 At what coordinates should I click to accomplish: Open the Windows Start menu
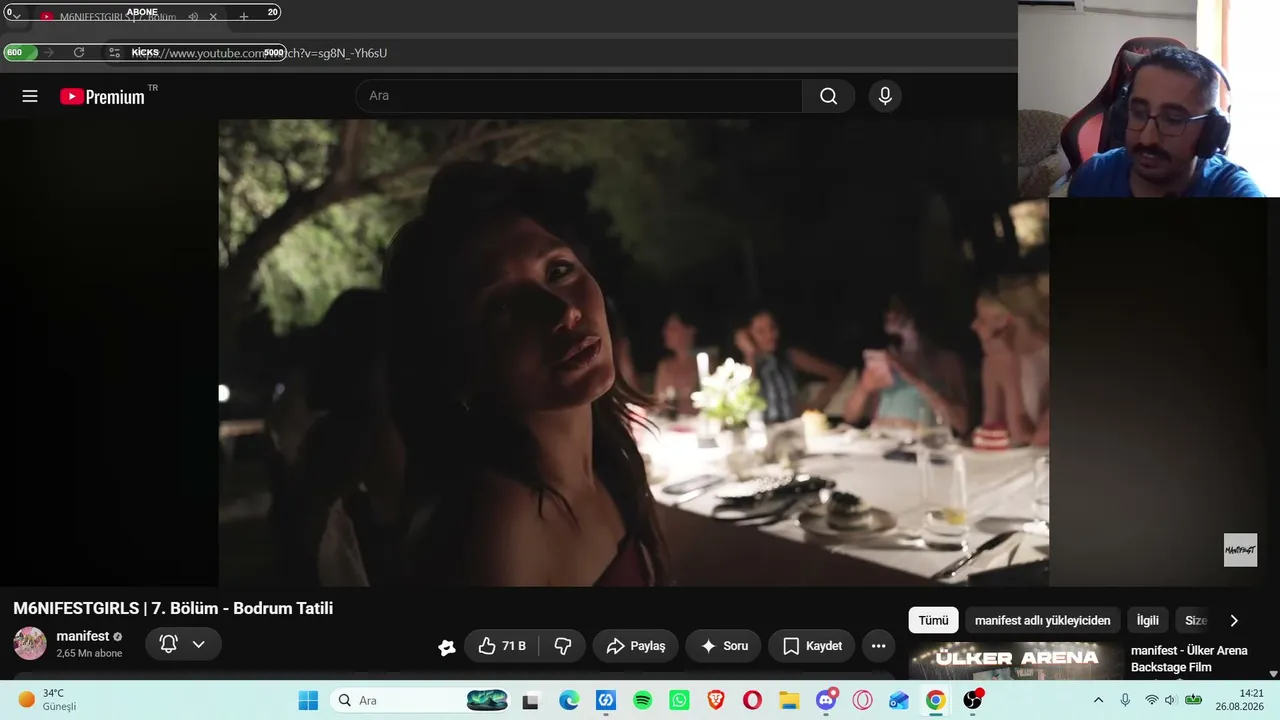pos(308,700)
